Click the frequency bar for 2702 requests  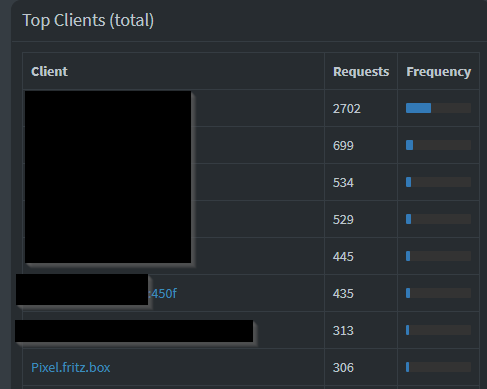pos(438,108)
